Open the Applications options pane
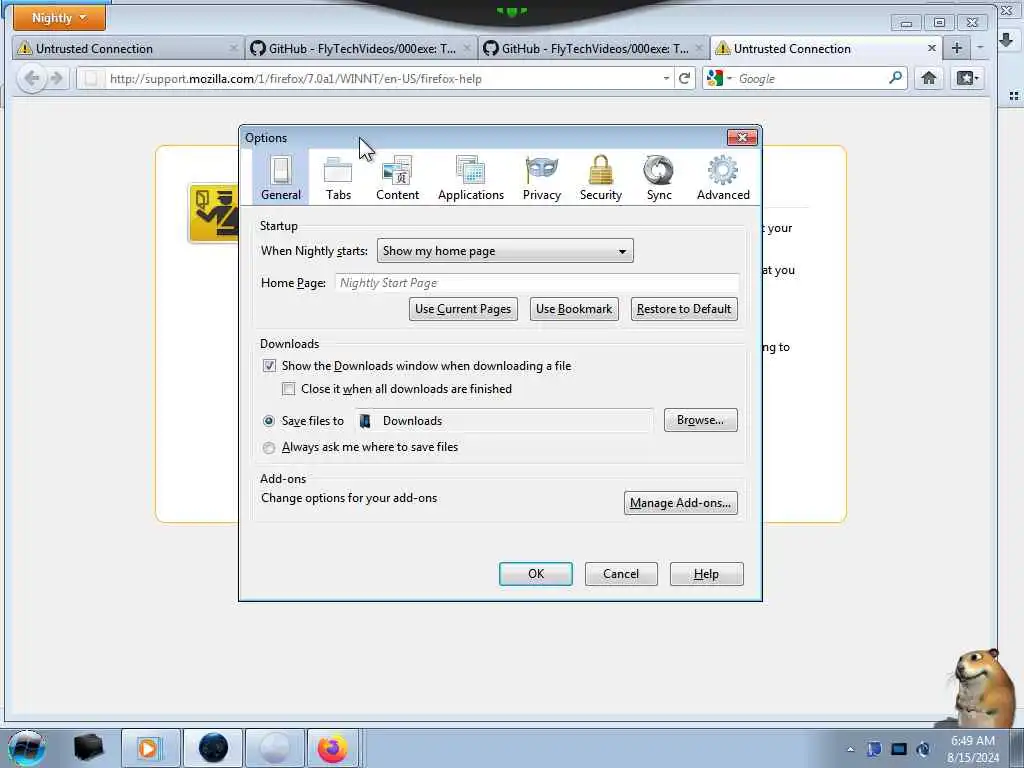1024x768 pixels. click(x=471, y=178)
